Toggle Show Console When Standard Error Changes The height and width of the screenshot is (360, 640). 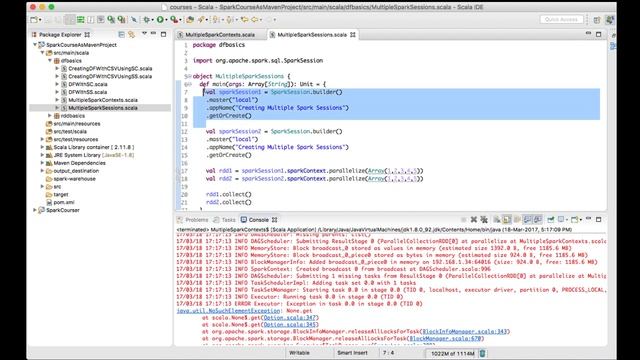tap(538, 220)
